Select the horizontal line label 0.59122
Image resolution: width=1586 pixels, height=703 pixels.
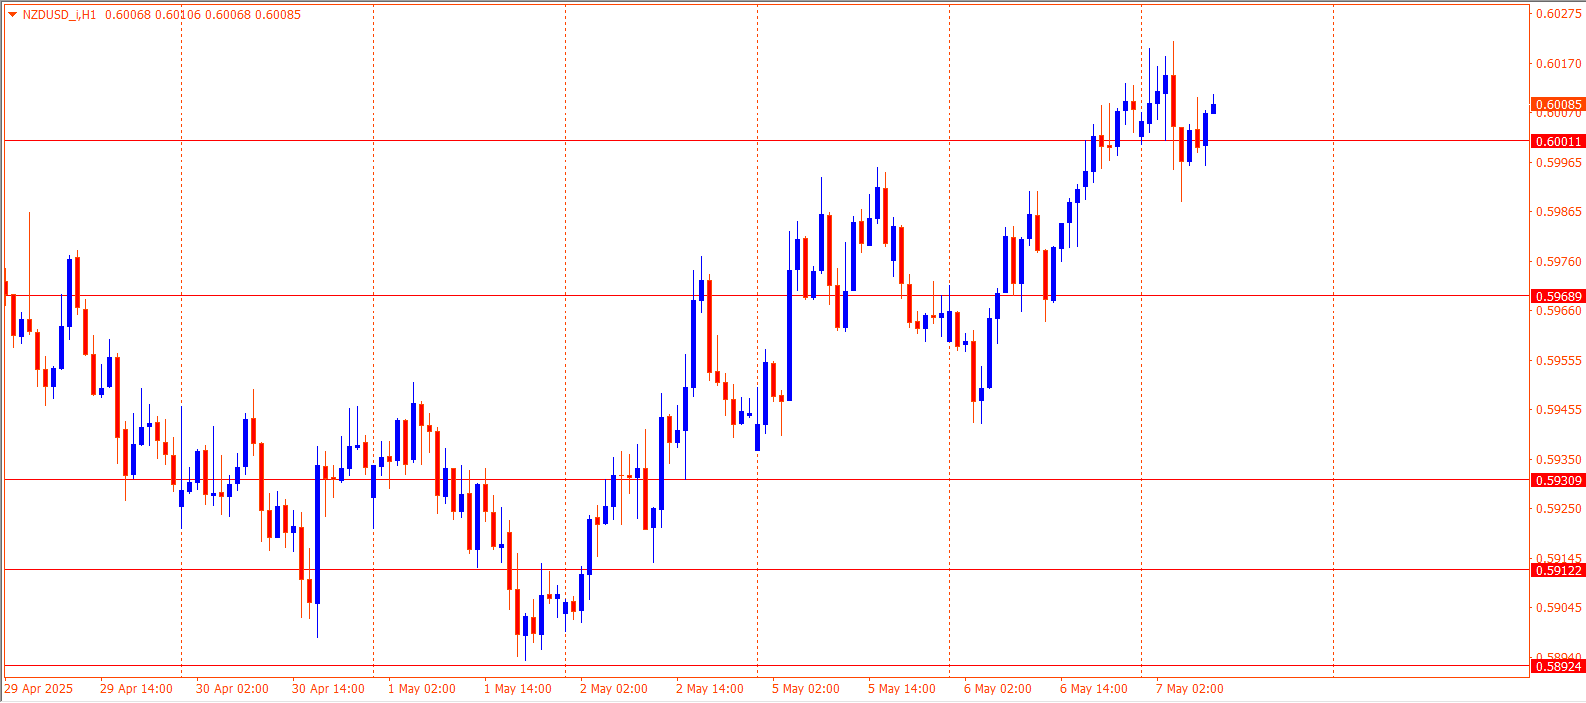tap(1558, 570)
